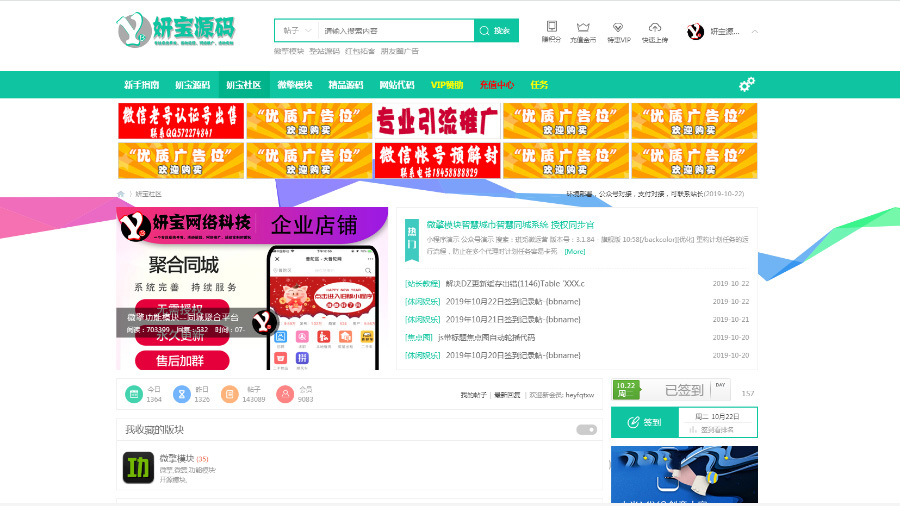Click into the search text field
The height and width of the screenshot is (506, 900).
(x=395, y=31)
